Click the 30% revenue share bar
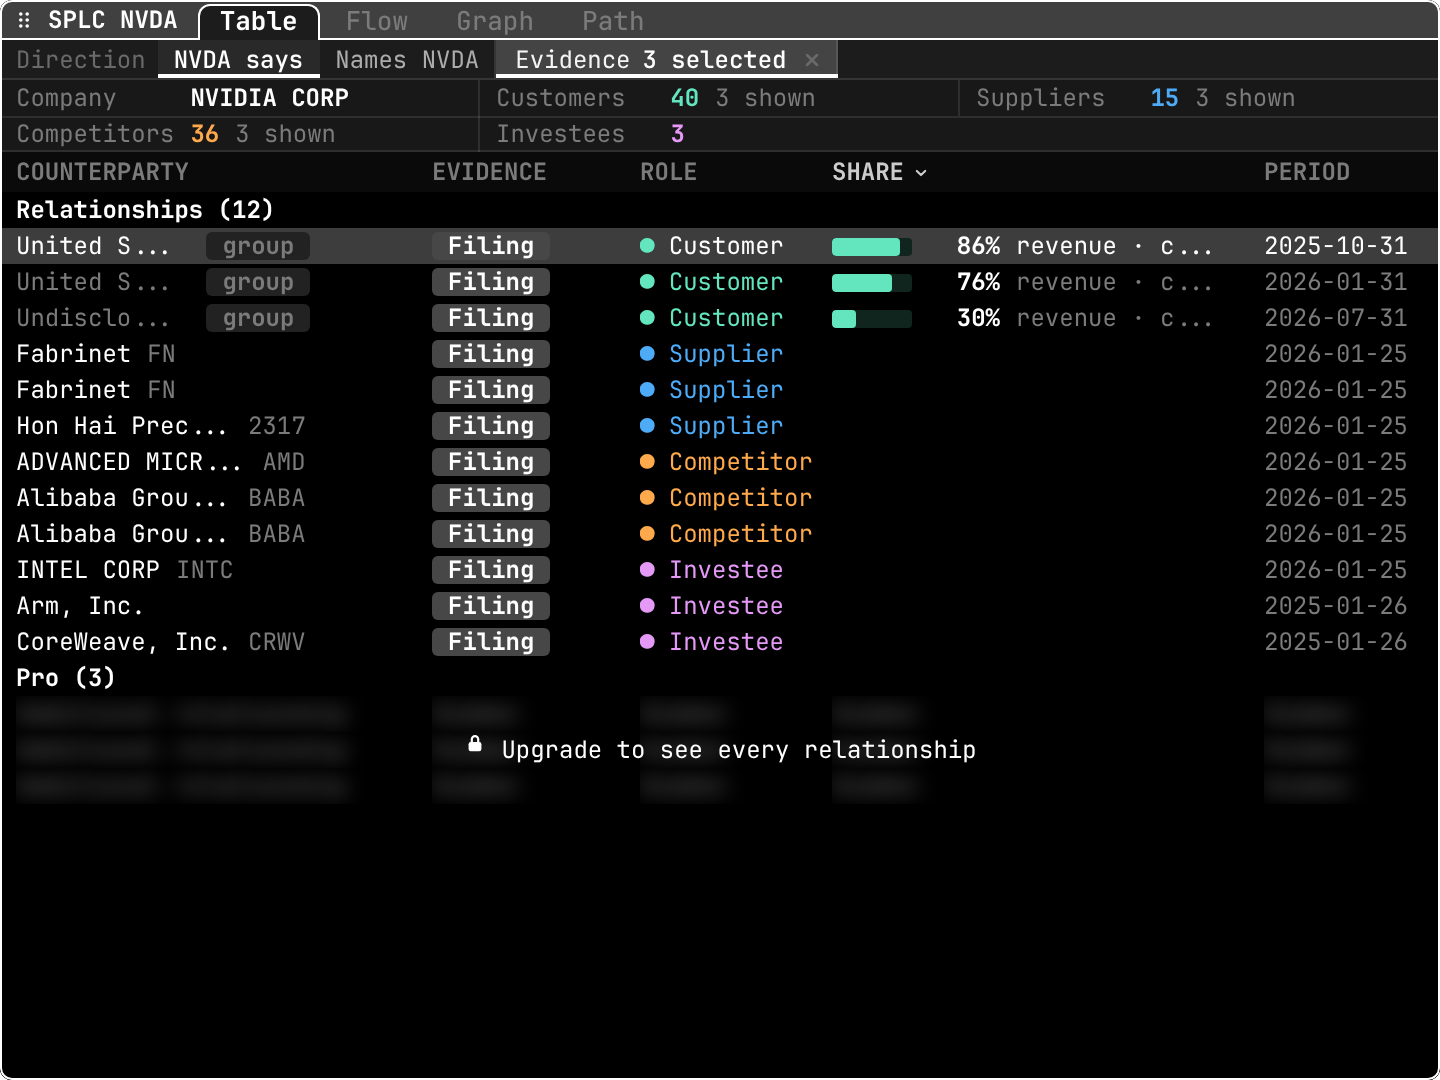1440x1080 pixels. [872, 318]
